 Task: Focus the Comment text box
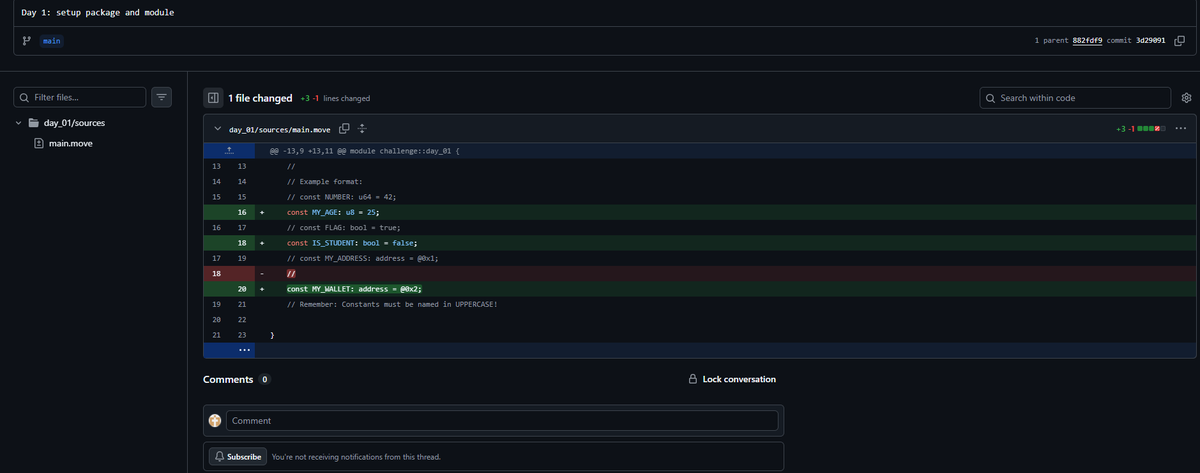502,421
